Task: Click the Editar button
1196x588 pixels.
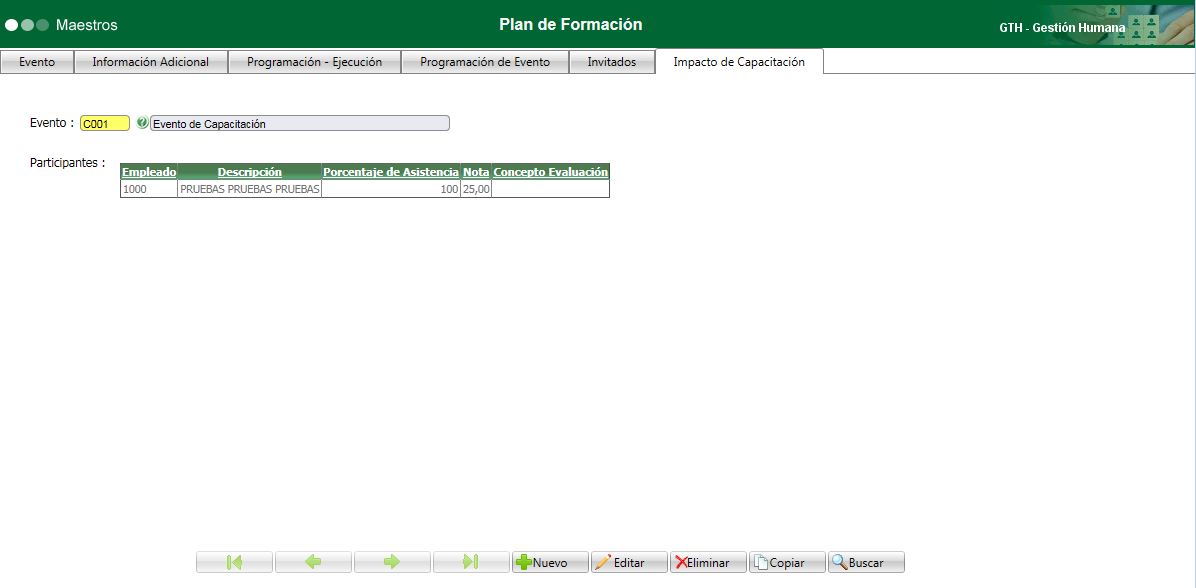Action: [629, 562]
